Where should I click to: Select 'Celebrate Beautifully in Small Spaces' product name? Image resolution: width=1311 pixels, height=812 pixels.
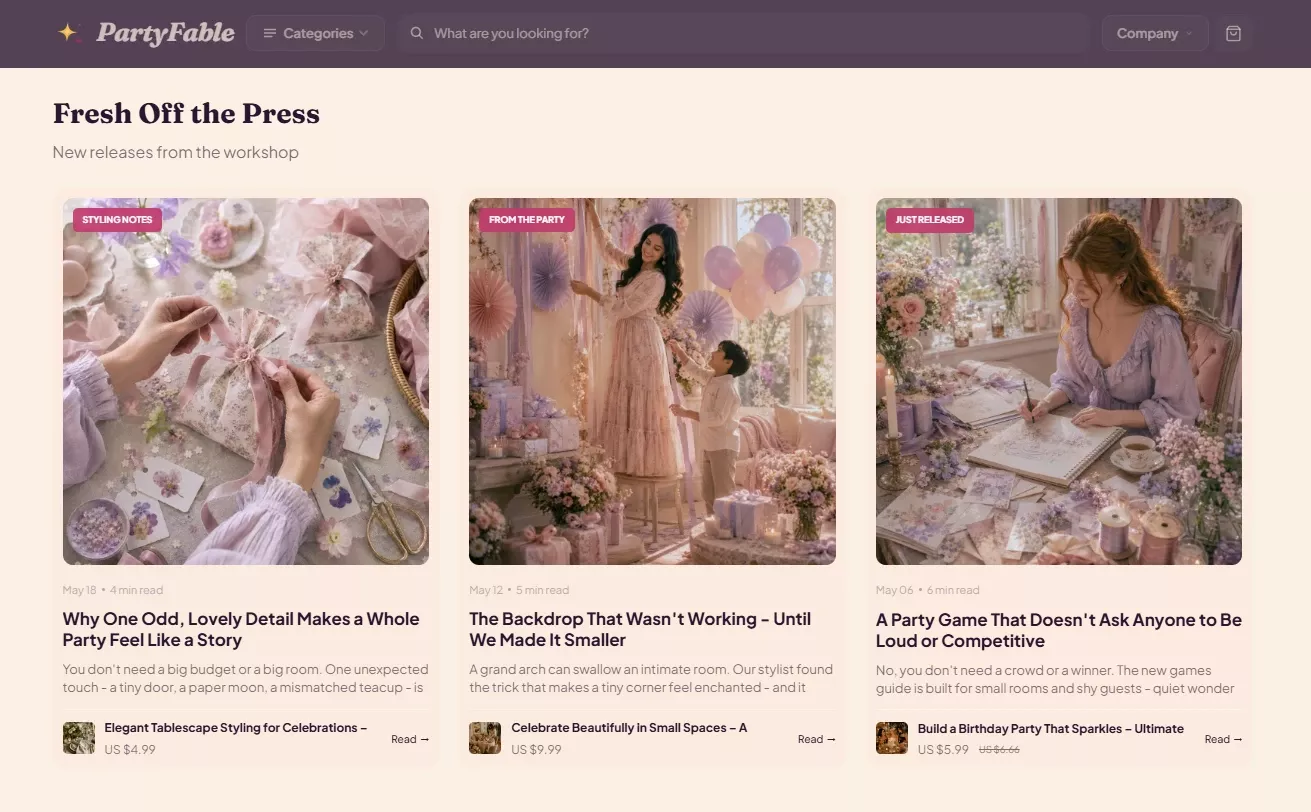coord(629,728)
